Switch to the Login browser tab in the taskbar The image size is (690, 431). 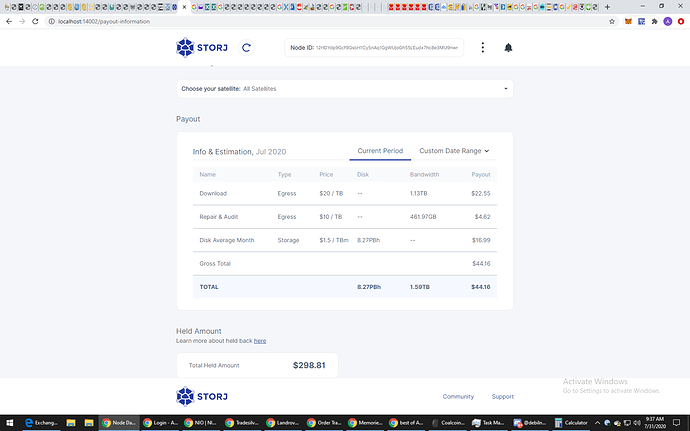pos(160,422)
